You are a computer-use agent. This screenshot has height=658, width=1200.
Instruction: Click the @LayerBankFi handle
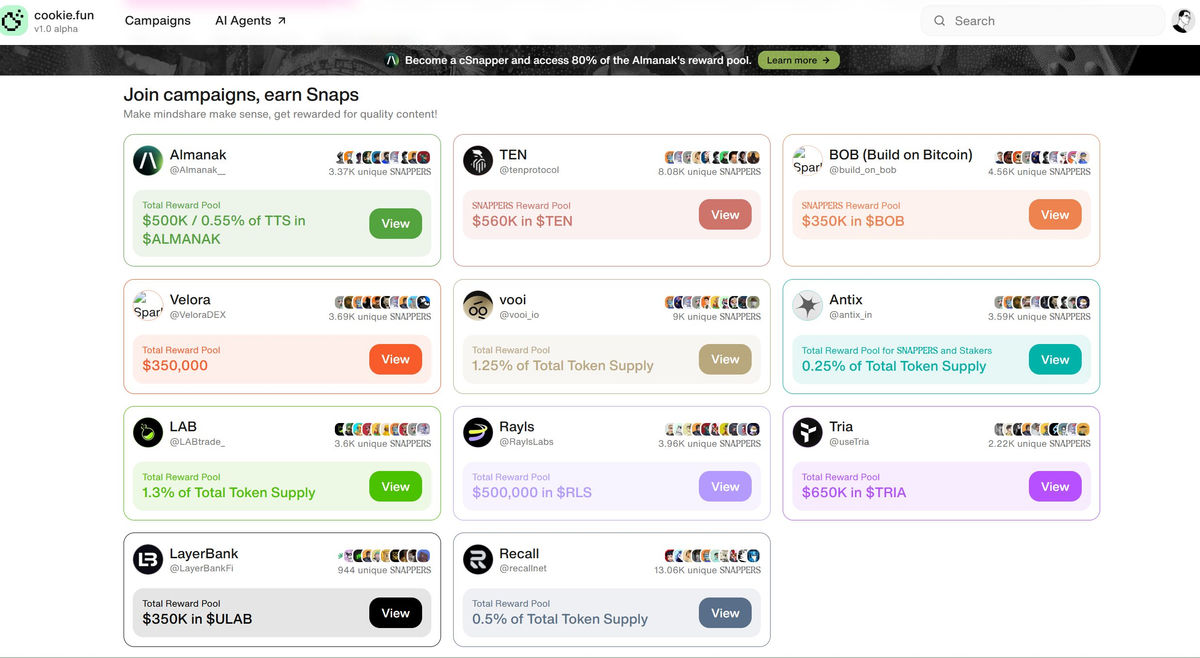[201, 569]
